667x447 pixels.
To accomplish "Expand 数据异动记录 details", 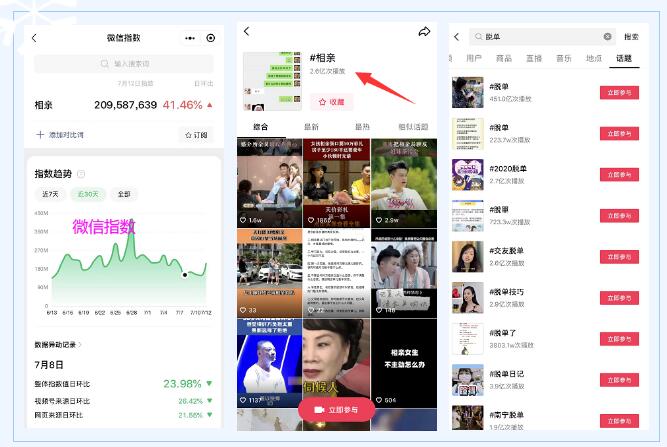I will [x=58, y=345].
